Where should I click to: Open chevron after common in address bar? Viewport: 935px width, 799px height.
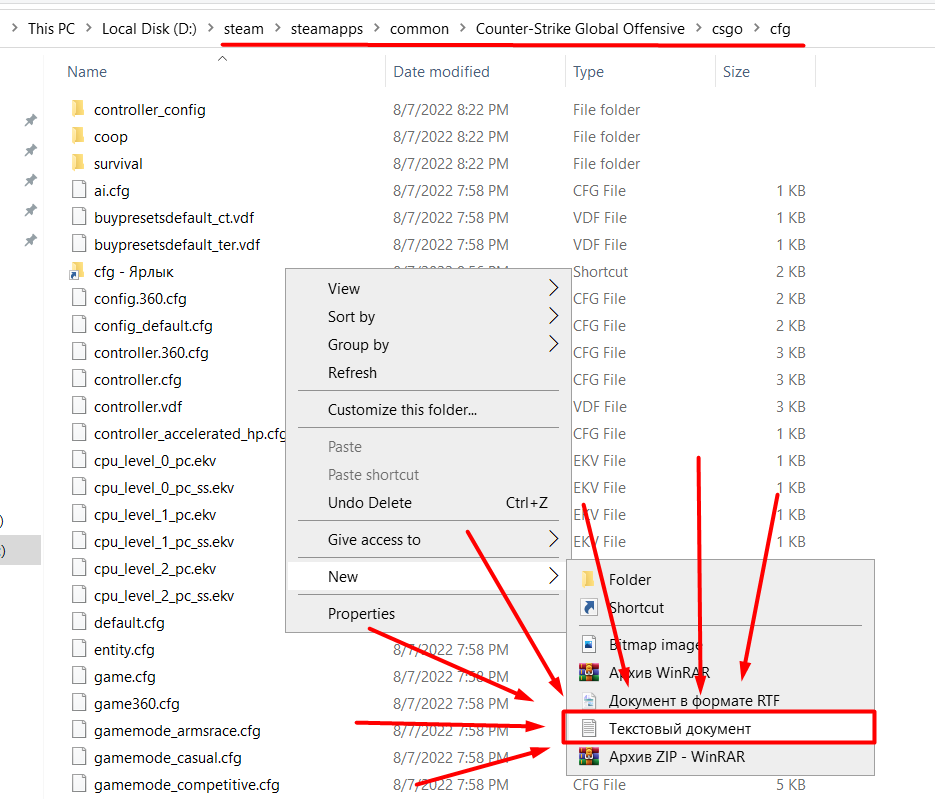(462, 28)
